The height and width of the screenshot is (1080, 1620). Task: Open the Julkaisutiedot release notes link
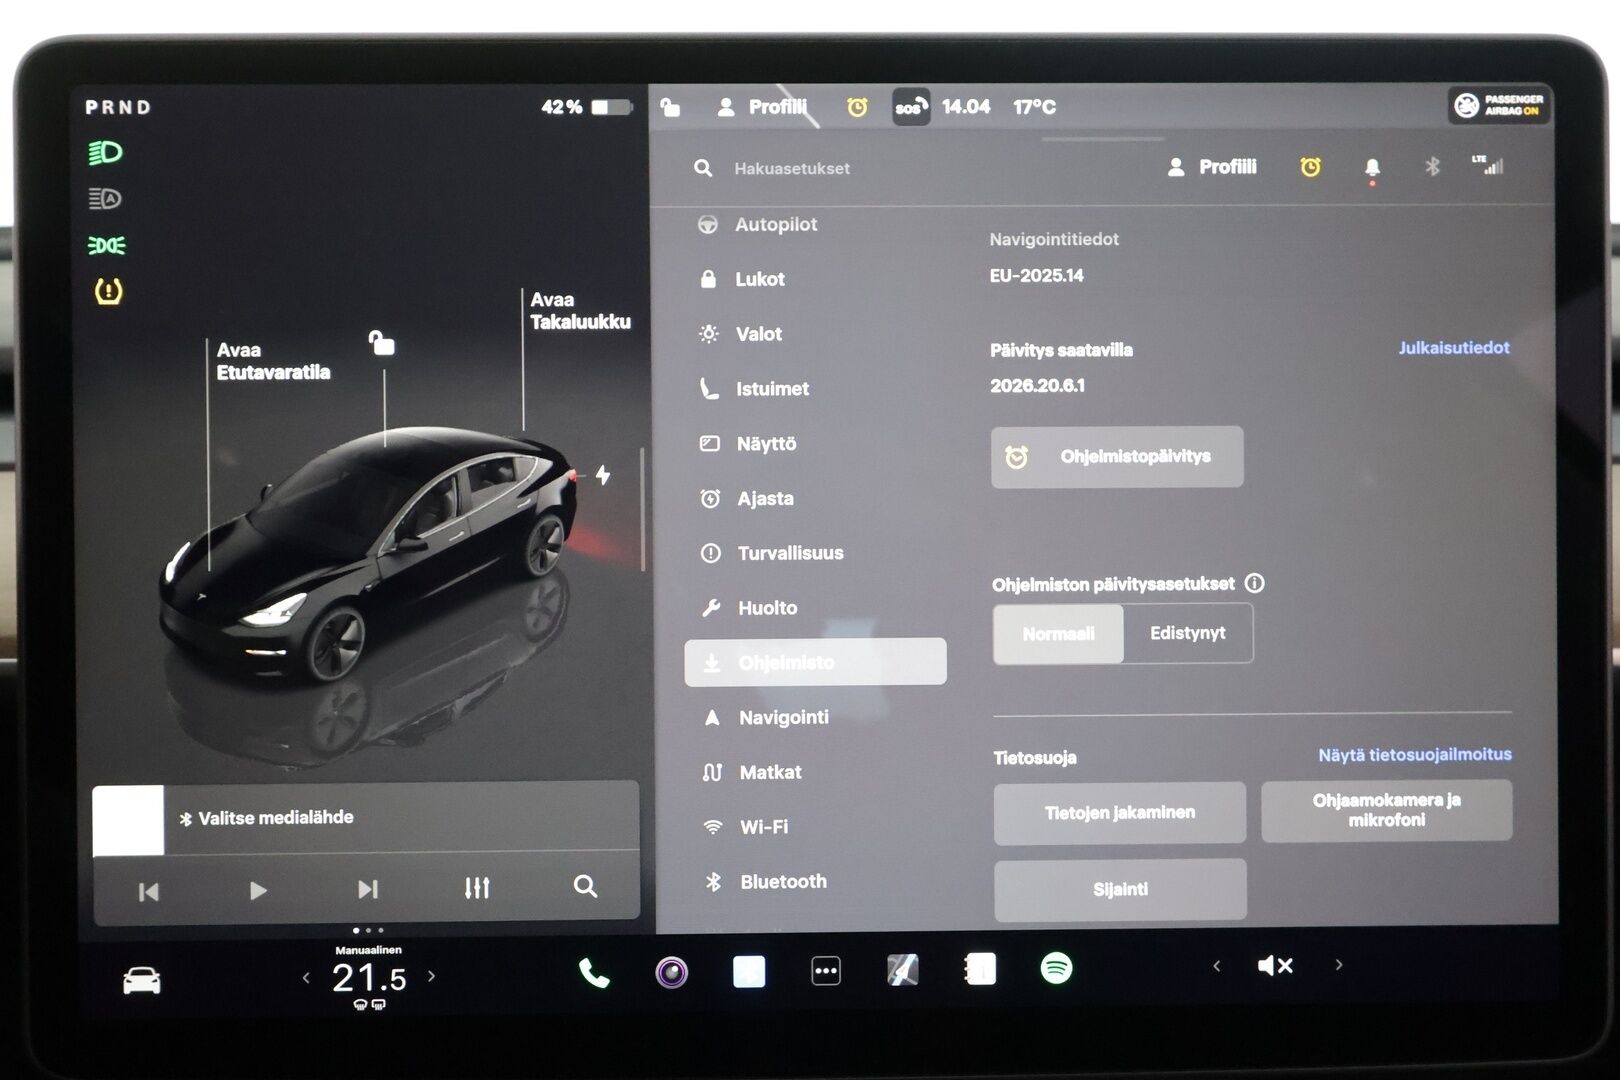click(x=1454, y=348)
